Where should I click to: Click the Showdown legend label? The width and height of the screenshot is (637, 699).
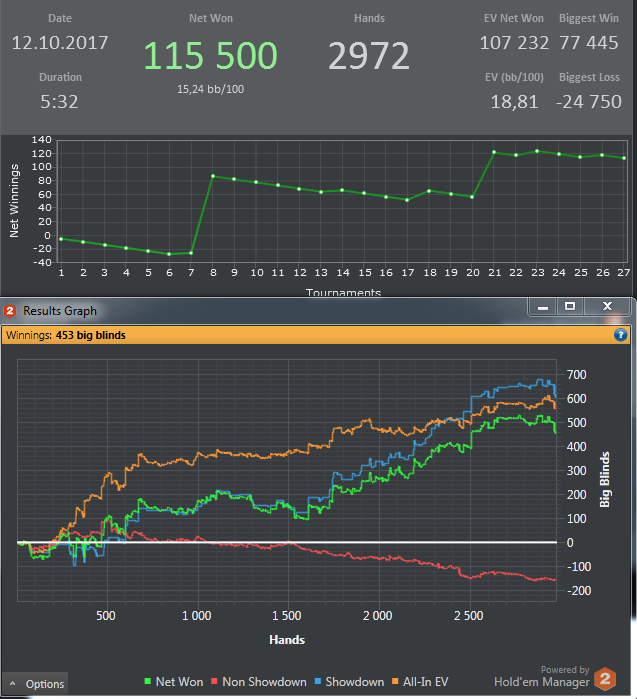coord(355,682)
